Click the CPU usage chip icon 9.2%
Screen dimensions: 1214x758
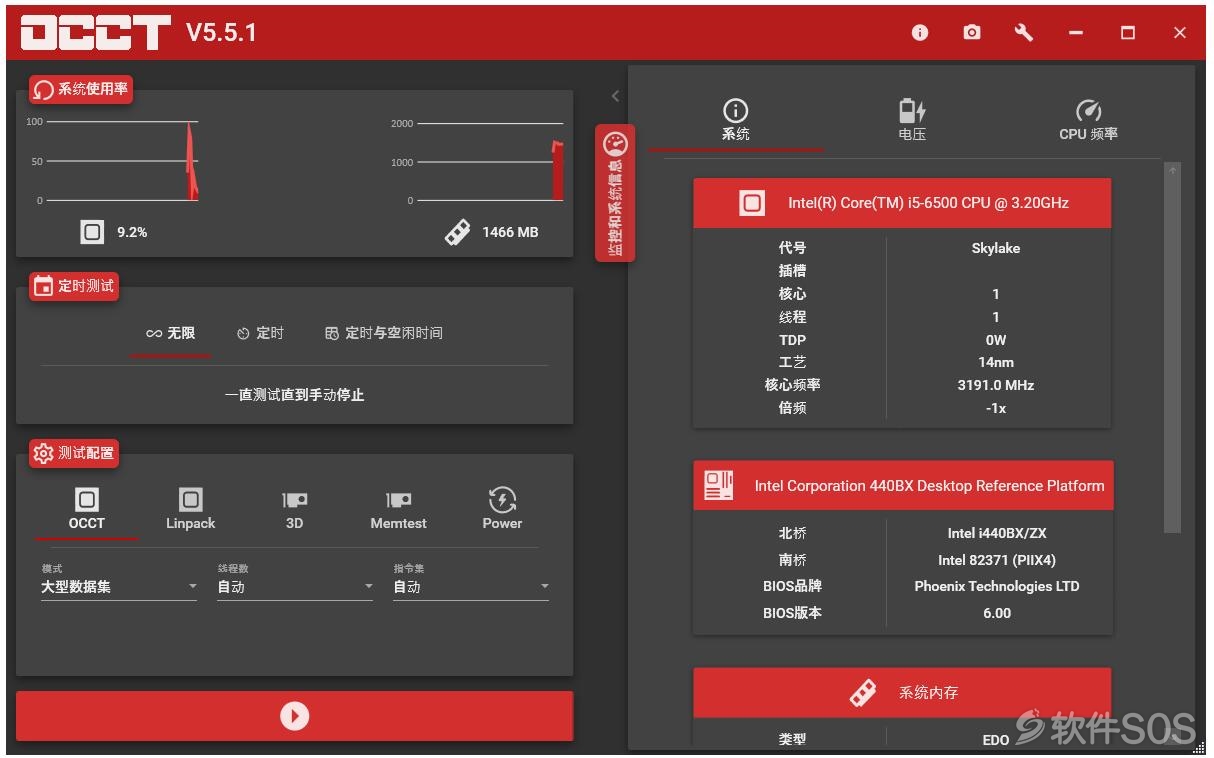coord(92,232)
